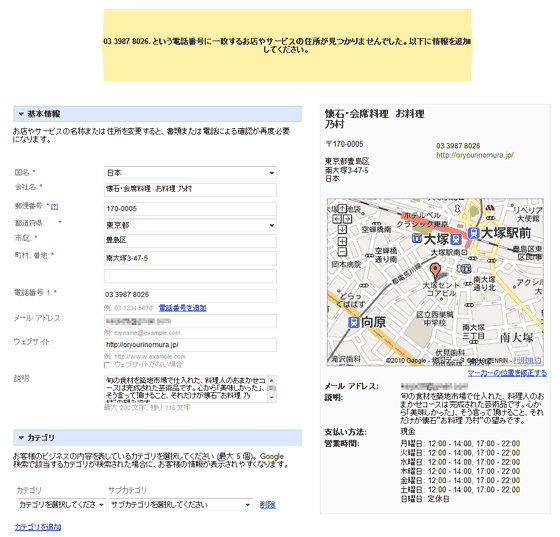Click the description textarea scroll-up arrow
Viewport: 560px width, 537px height.
[x=272, y=380]
